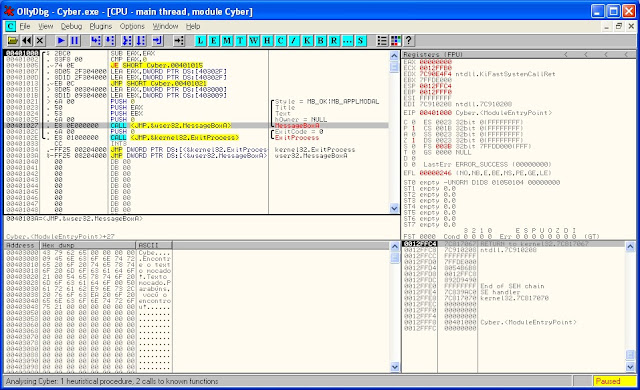Select the JMP SHORT Cyber.00401021 instruction
Viewport: 640px width, 390px height.
tap(158, 83)
